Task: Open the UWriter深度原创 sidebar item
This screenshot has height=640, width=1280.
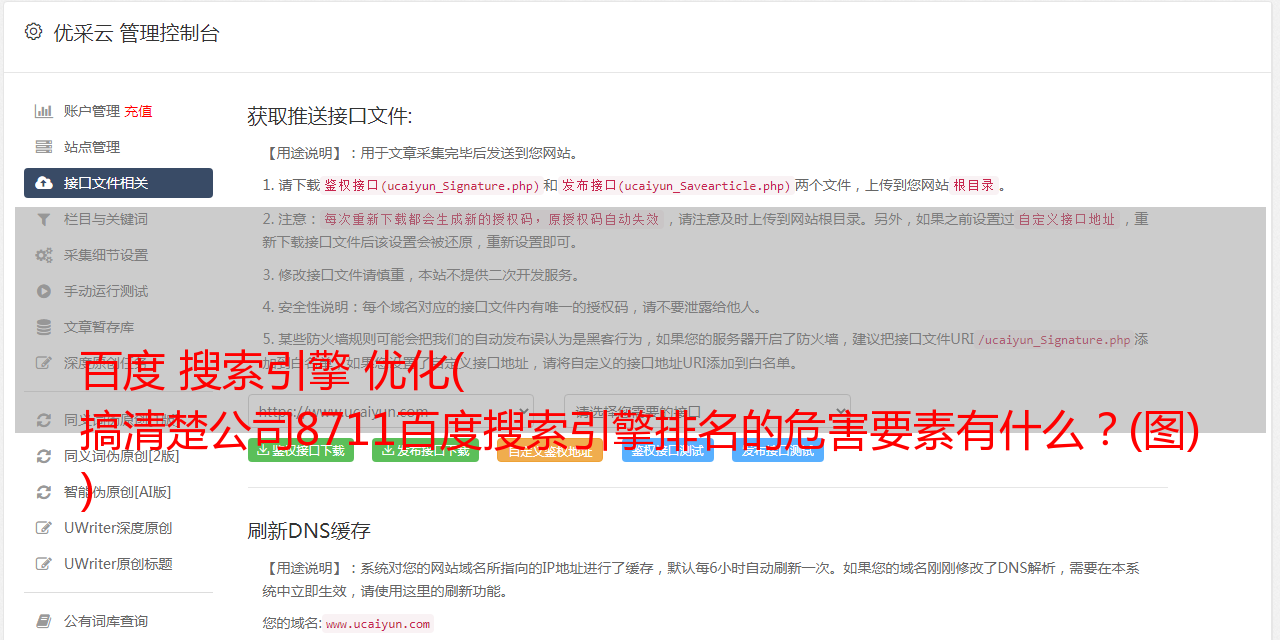Action: 118,528
